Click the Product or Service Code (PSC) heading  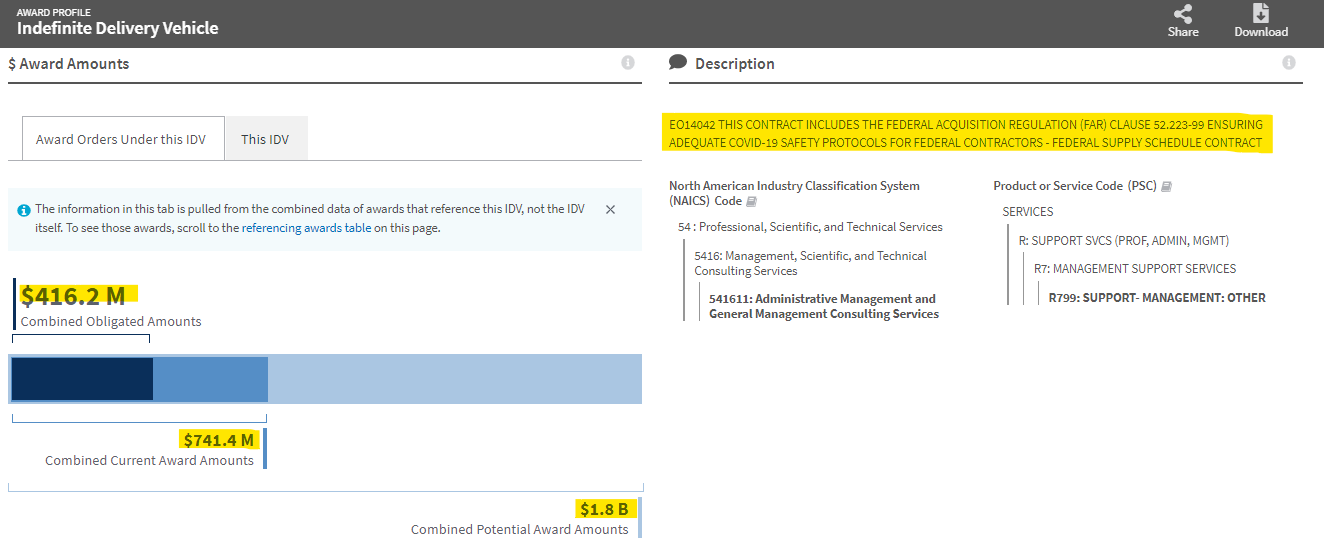click(1075, 186)
